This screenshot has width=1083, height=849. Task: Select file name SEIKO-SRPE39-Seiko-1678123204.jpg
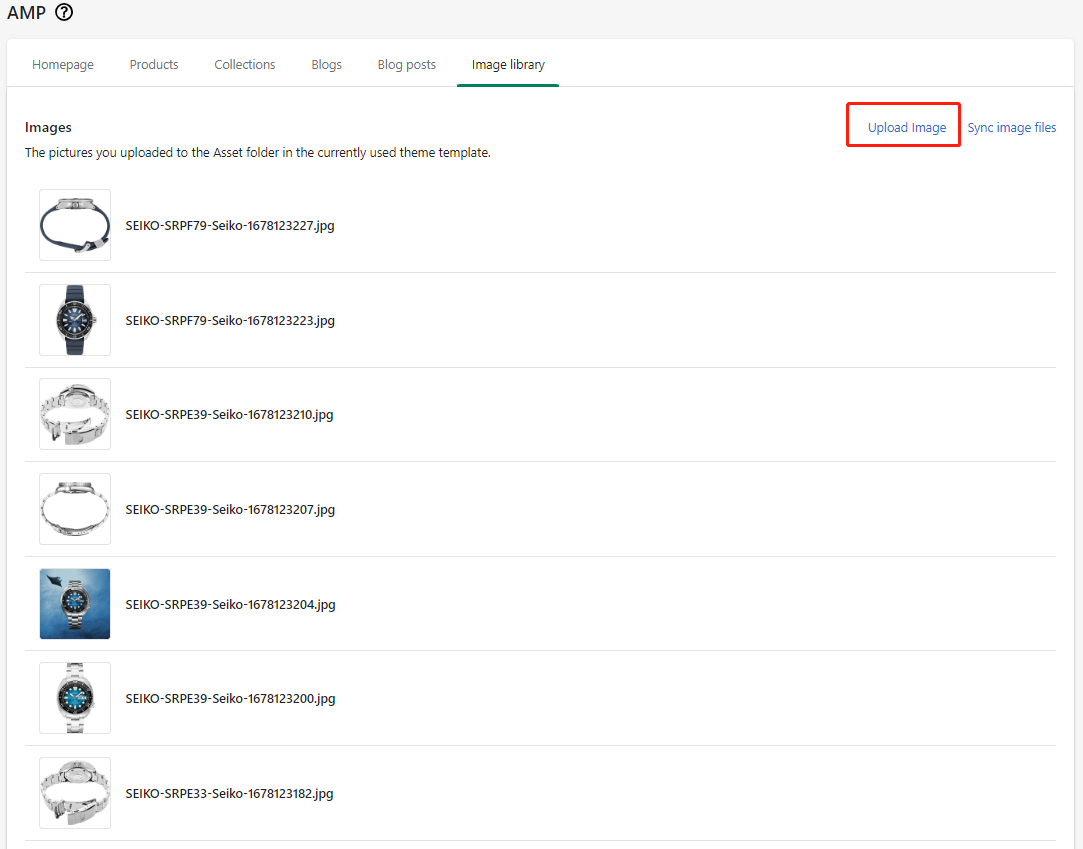point(230,604)
